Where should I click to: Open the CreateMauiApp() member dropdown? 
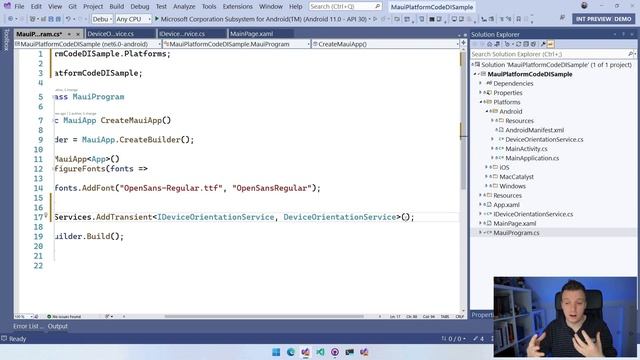click(385, 44)
